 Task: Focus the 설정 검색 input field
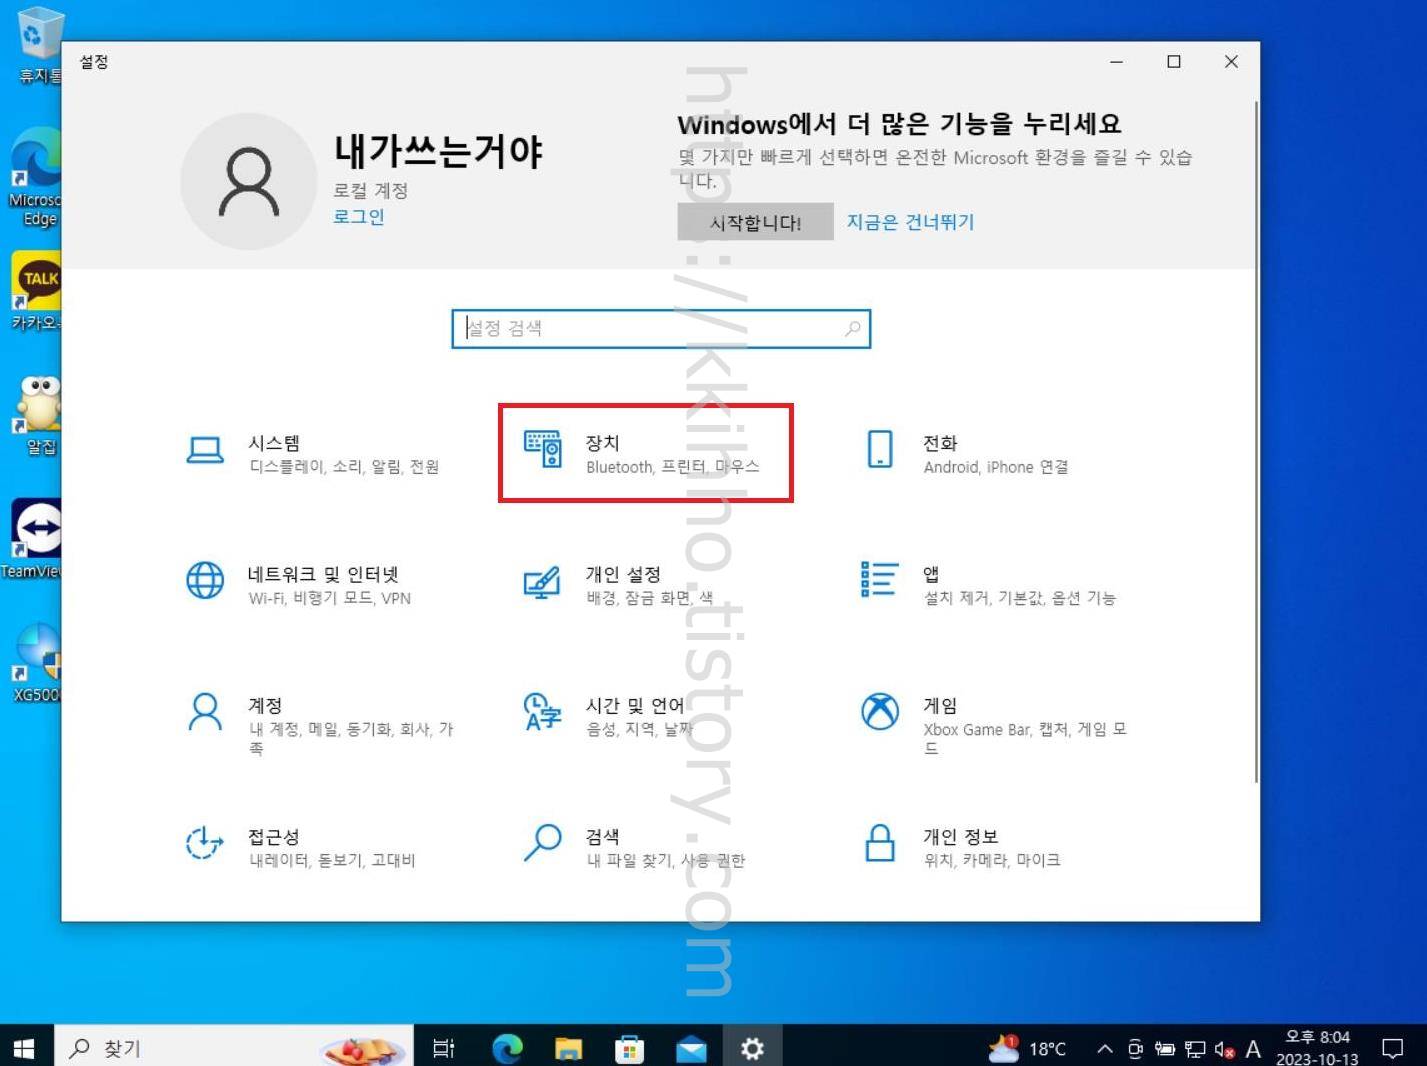(661, 328)
